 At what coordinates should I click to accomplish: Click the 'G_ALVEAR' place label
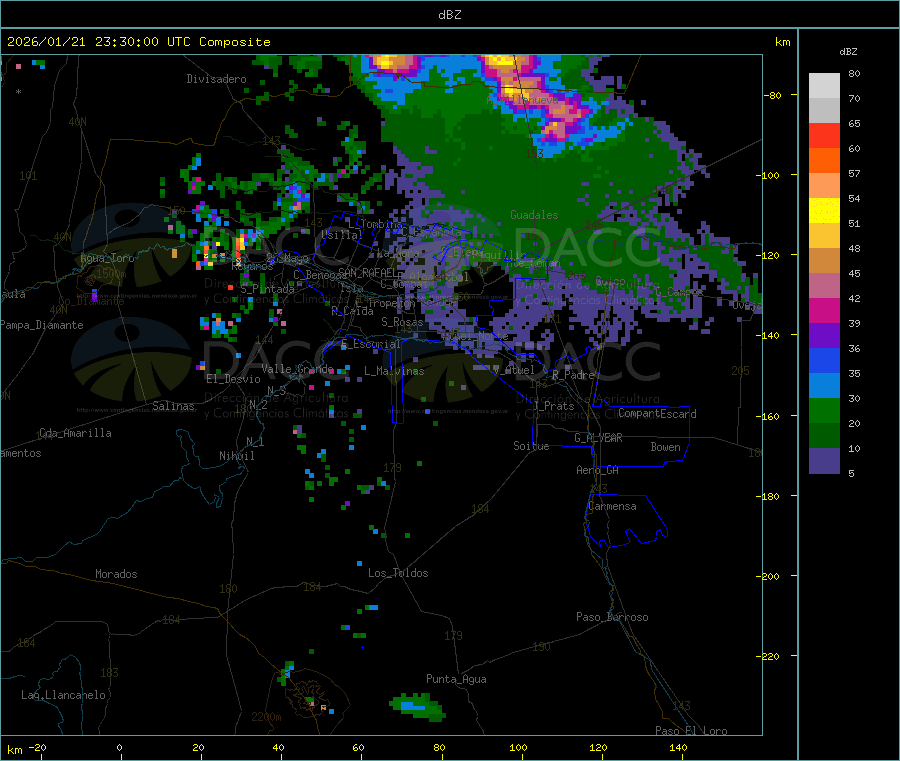point(598,438)
